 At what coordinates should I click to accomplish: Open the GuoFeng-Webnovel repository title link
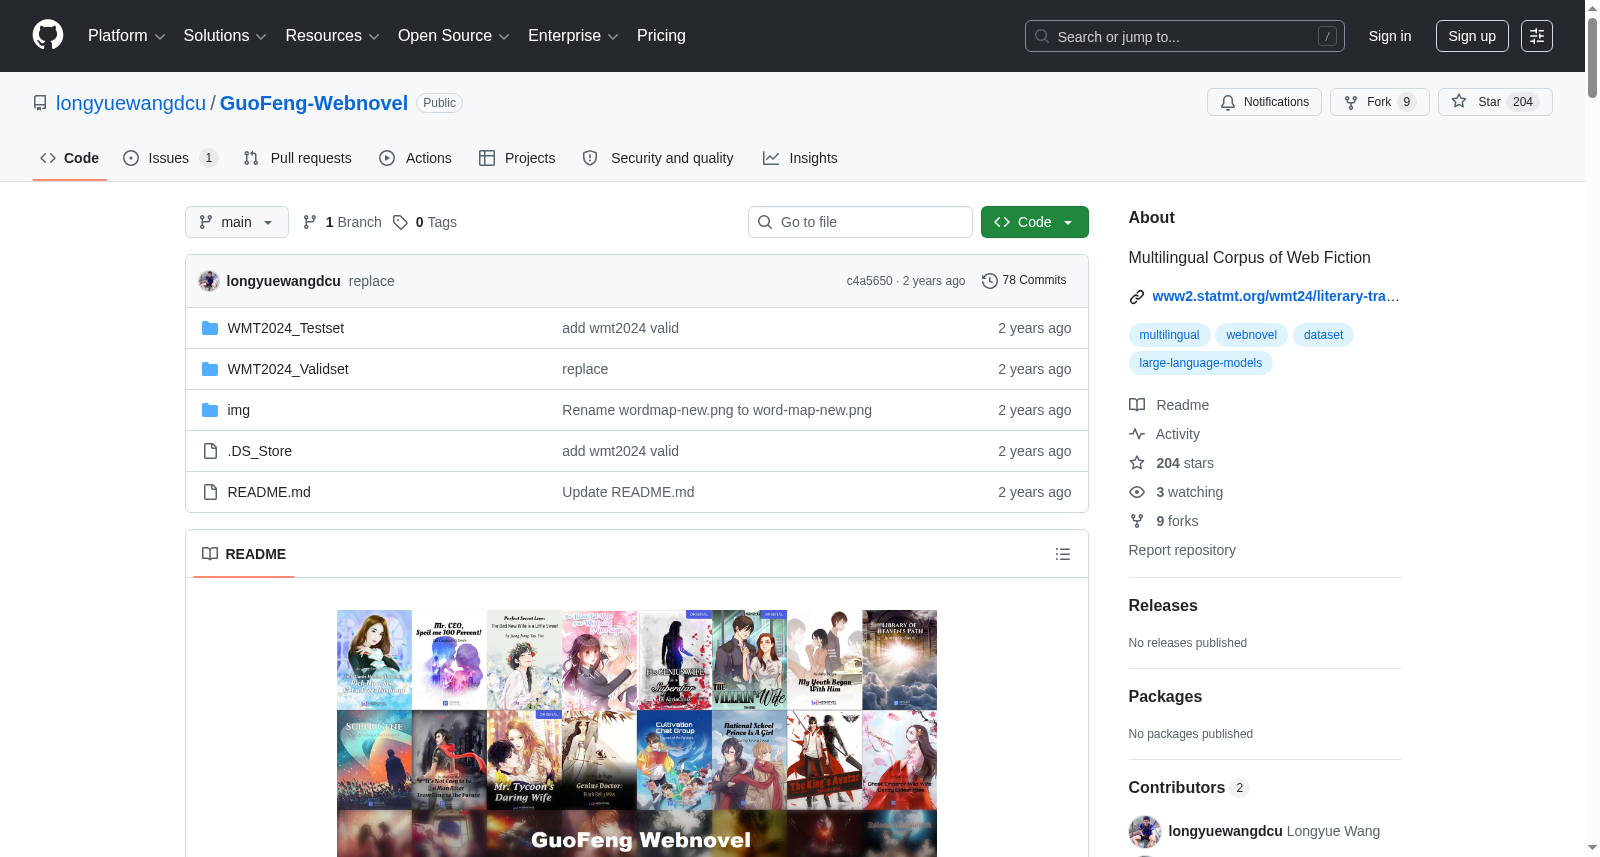click(314, 103)
